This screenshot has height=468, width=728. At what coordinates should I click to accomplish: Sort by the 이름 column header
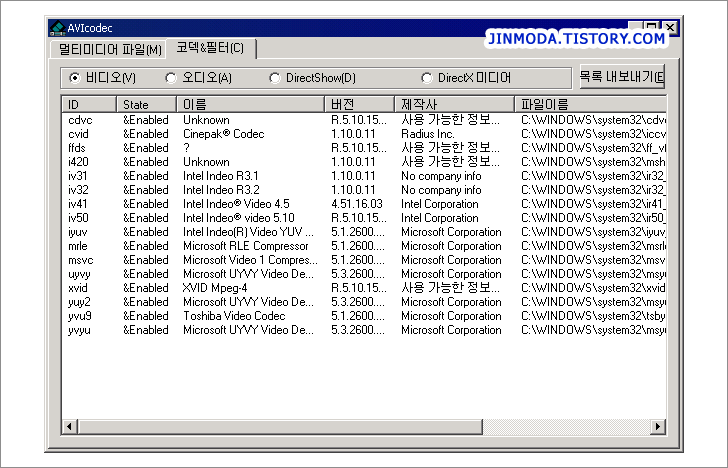click(x=250, y=104)
